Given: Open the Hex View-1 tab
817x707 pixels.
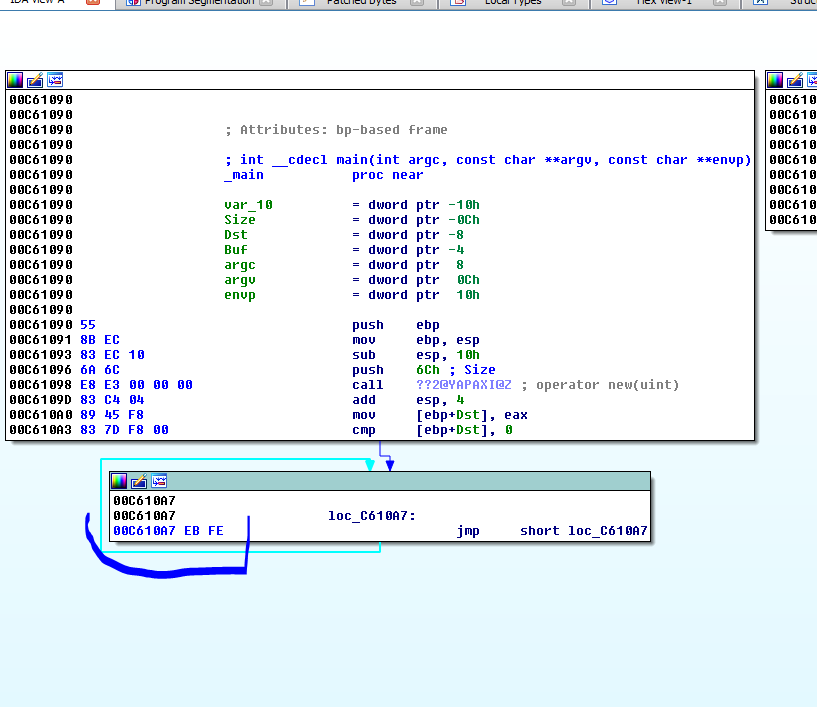Looking at the screenshot, I should [663, 3].
